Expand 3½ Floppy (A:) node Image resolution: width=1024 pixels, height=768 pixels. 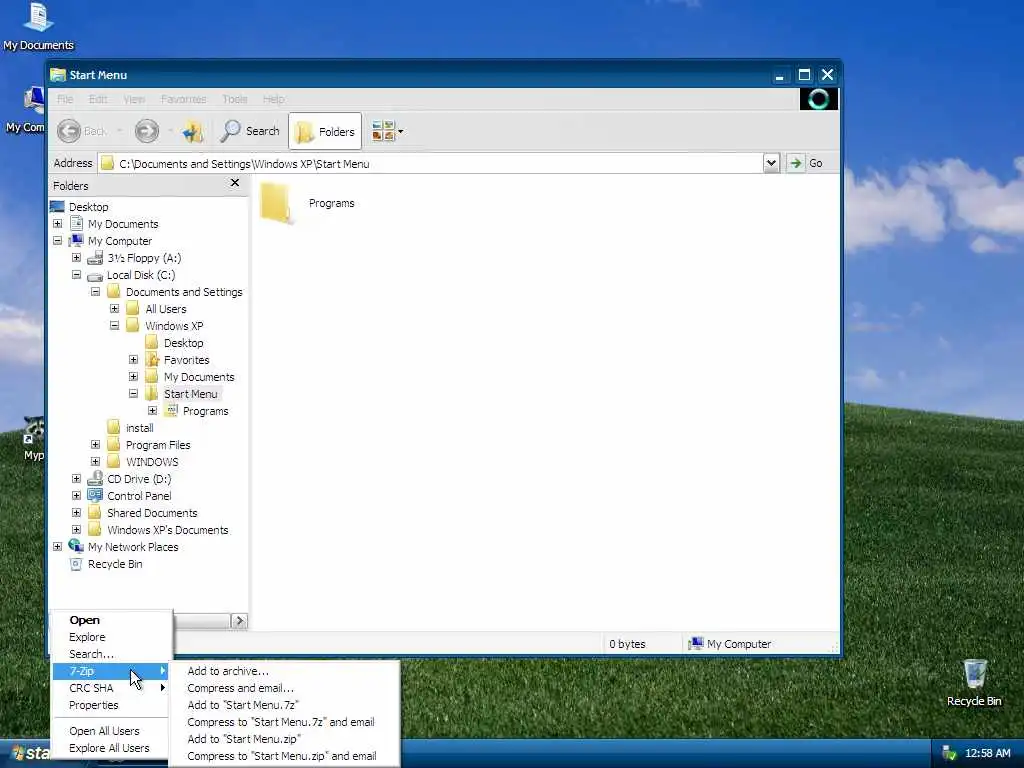76,258
